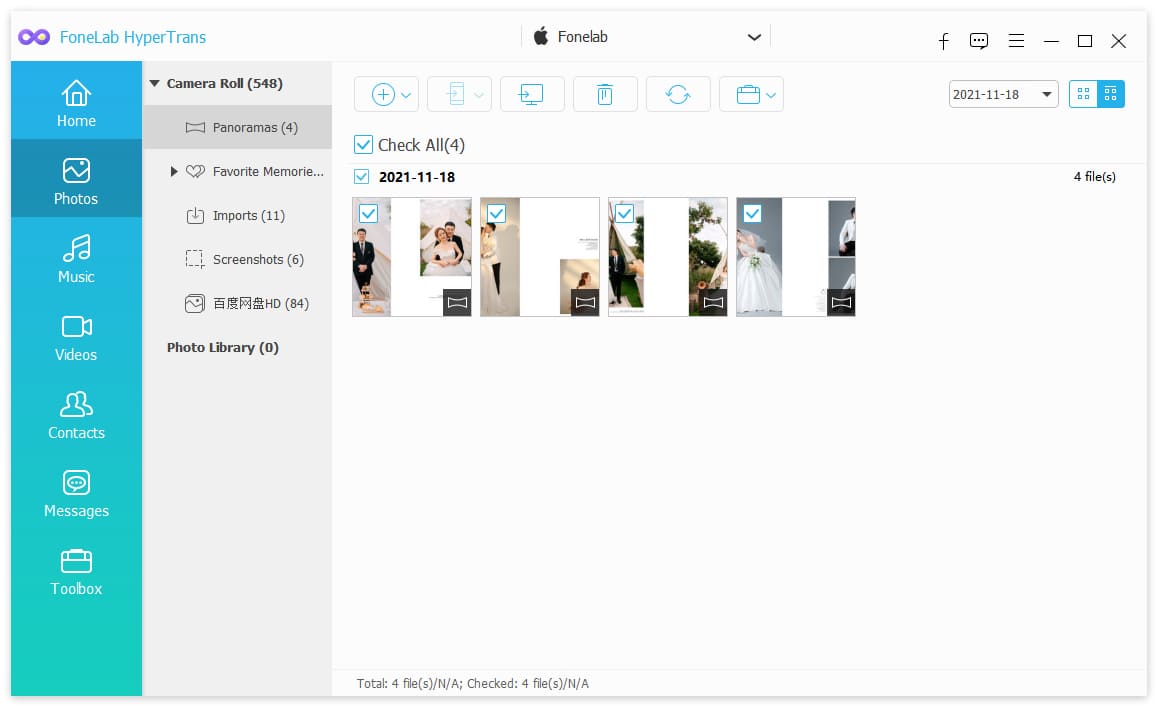Open the Music section
This screenshot has height=709, width=1160.
tap(76, 257)
